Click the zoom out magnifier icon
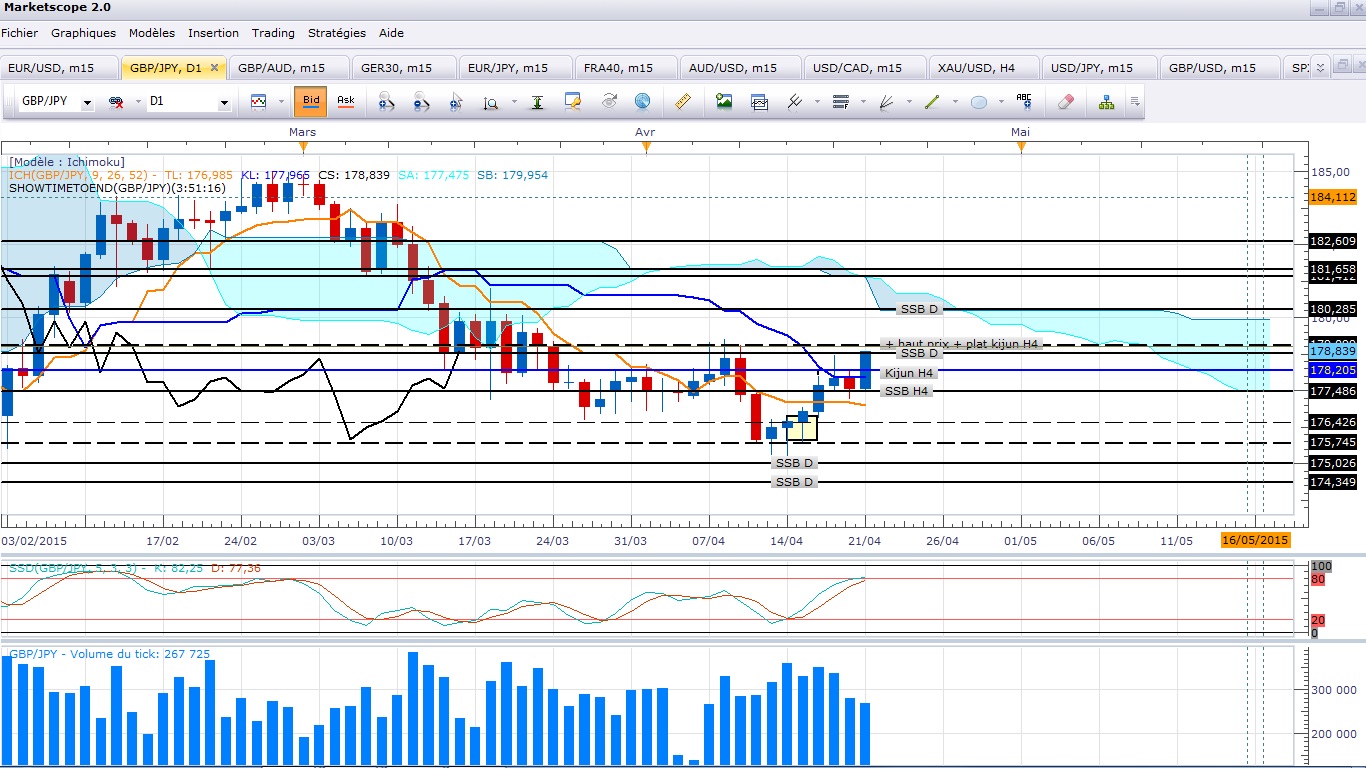Image resolution: width=1366 pixels, height=770 pixels. [421, 102]
